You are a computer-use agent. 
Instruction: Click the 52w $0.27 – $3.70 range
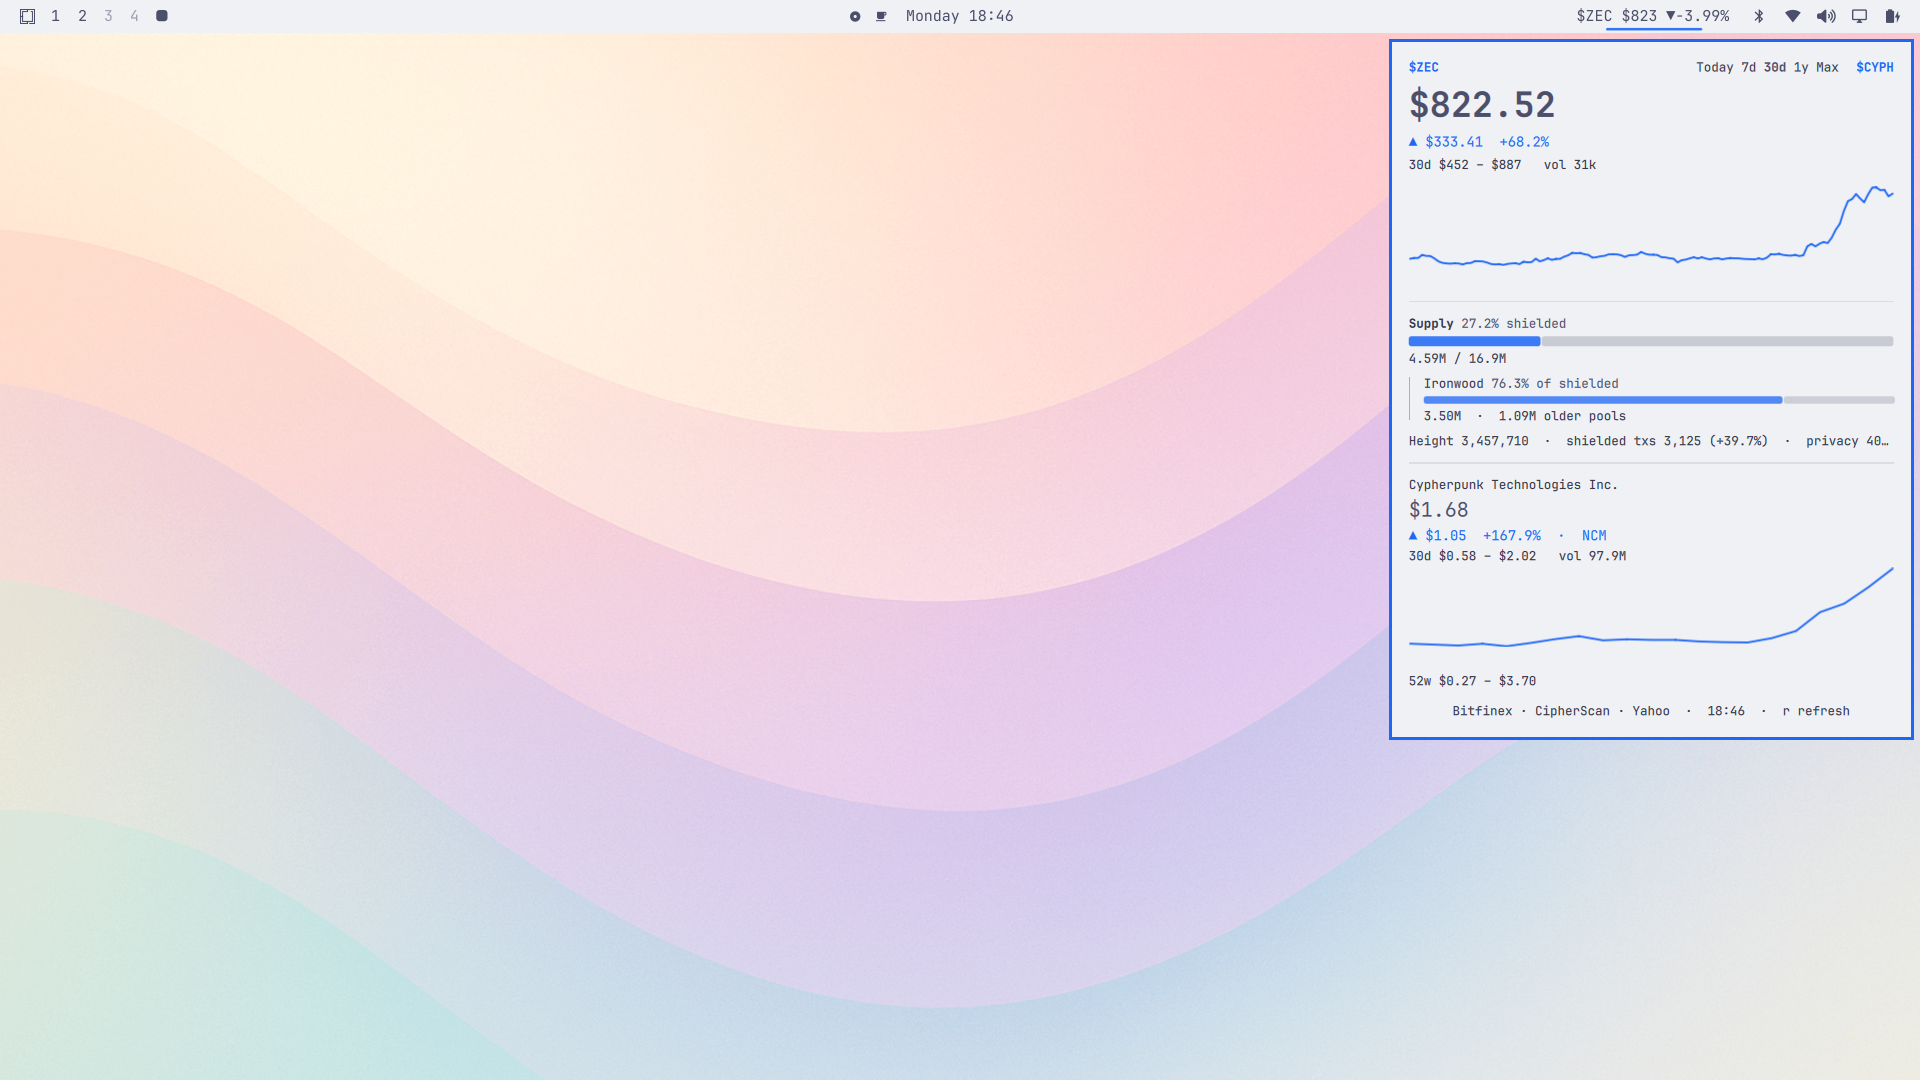click(1472, 681)
